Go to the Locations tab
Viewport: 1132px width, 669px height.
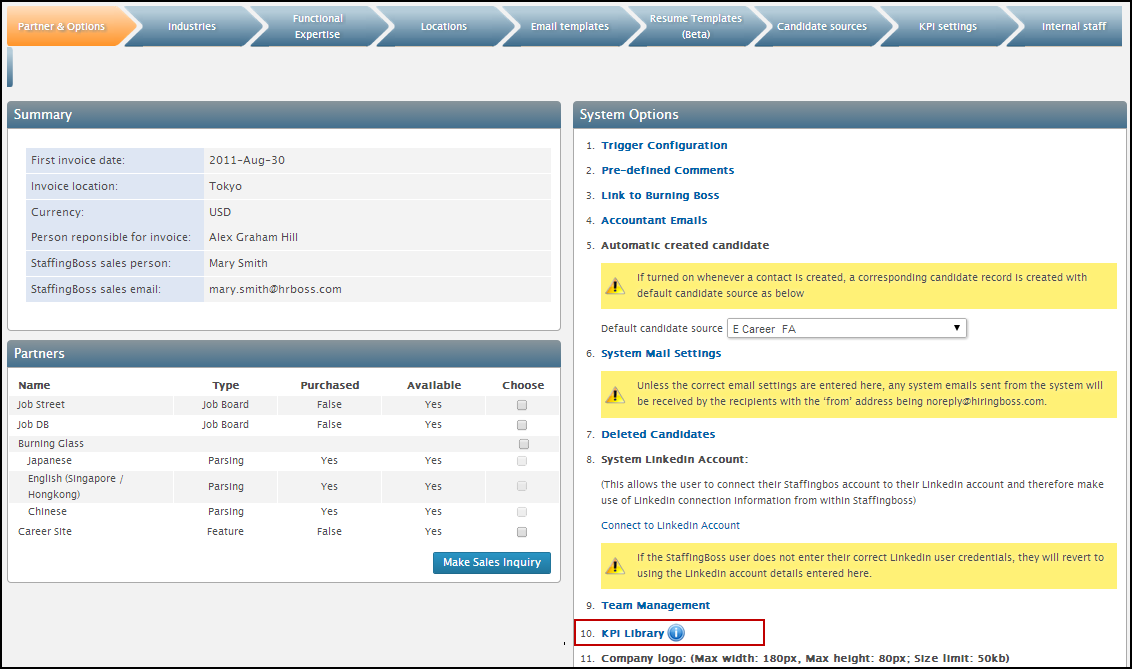coord(444,26)
